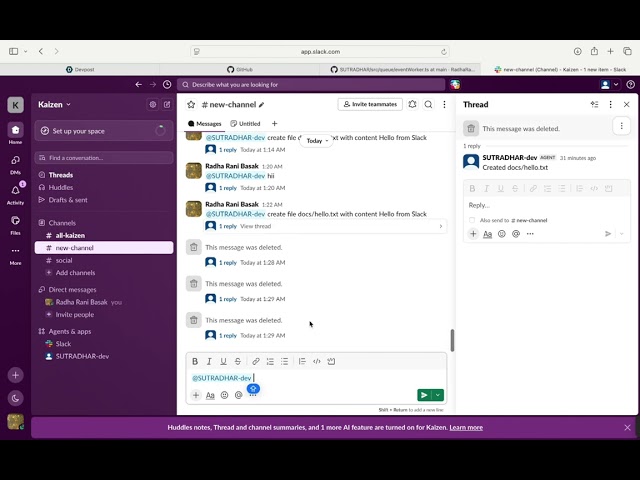Screen dimensions: 640x480
Task: Insert blockquote in main composer
Action: (302, 361)
